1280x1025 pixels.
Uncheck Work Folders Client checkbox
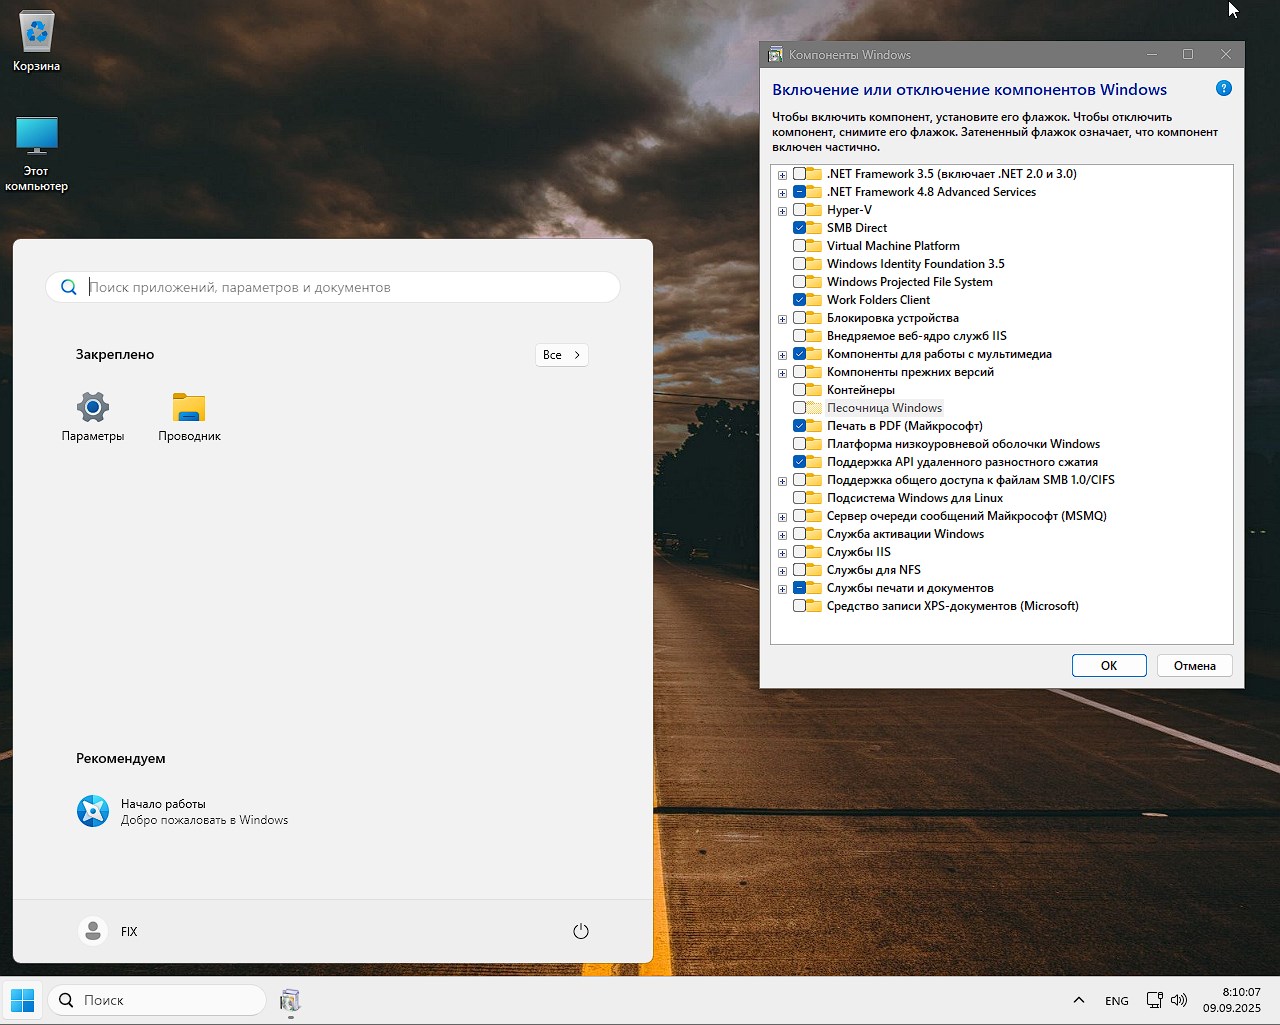(x=799, y=300)
